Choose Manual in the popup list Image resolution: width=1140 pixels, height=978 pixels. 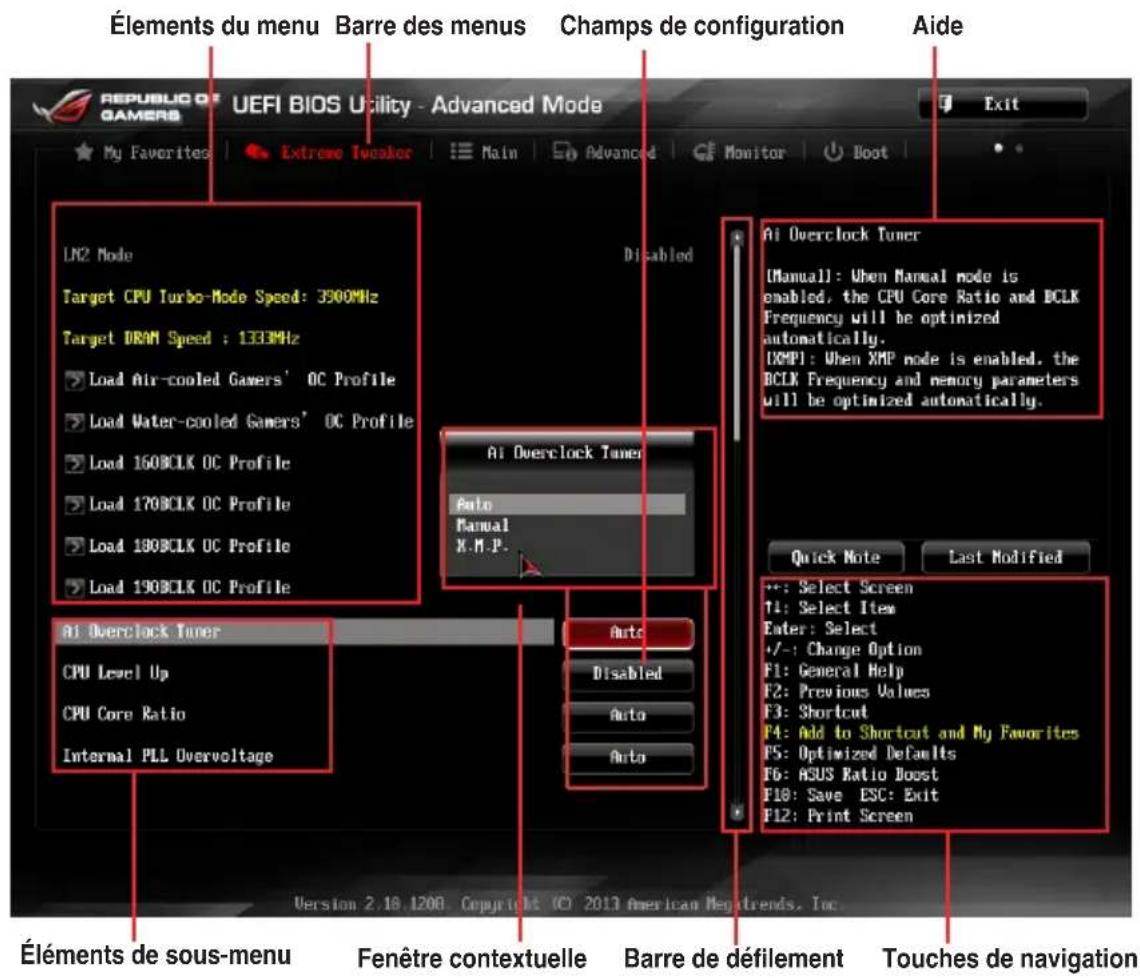click(x=483, y=525)
